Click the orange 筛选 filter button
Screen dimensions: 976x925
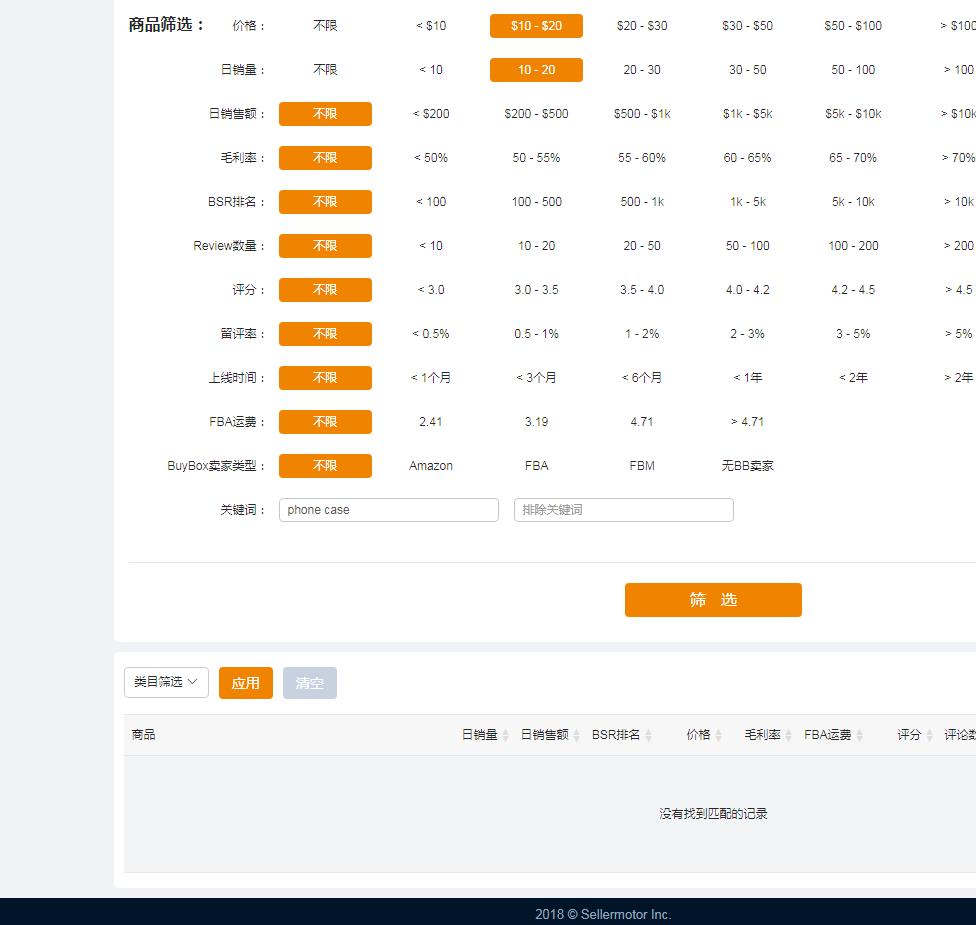[x=713, y=600]
